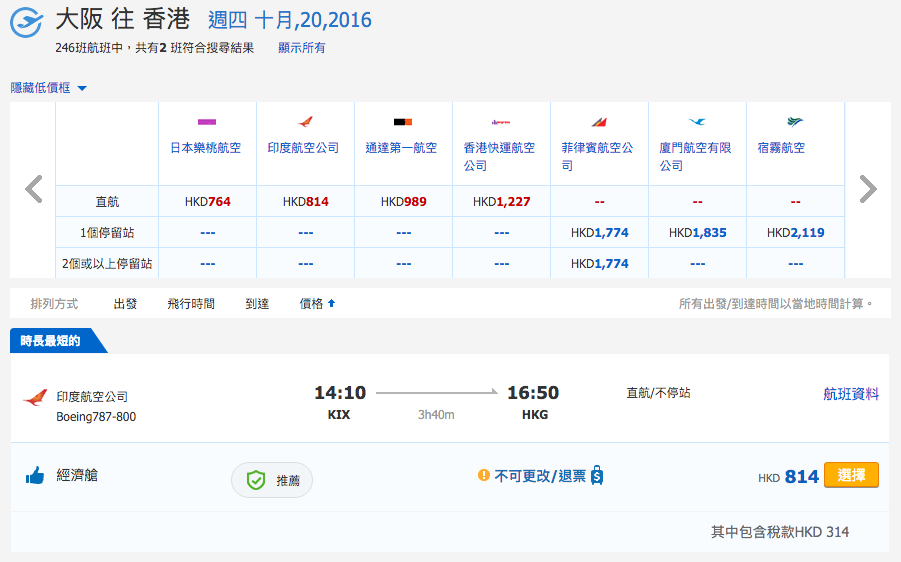This screenshot has width=901, height=562.
Task: Click the 香港快運航空公司 logo
Action: (501, 122)
